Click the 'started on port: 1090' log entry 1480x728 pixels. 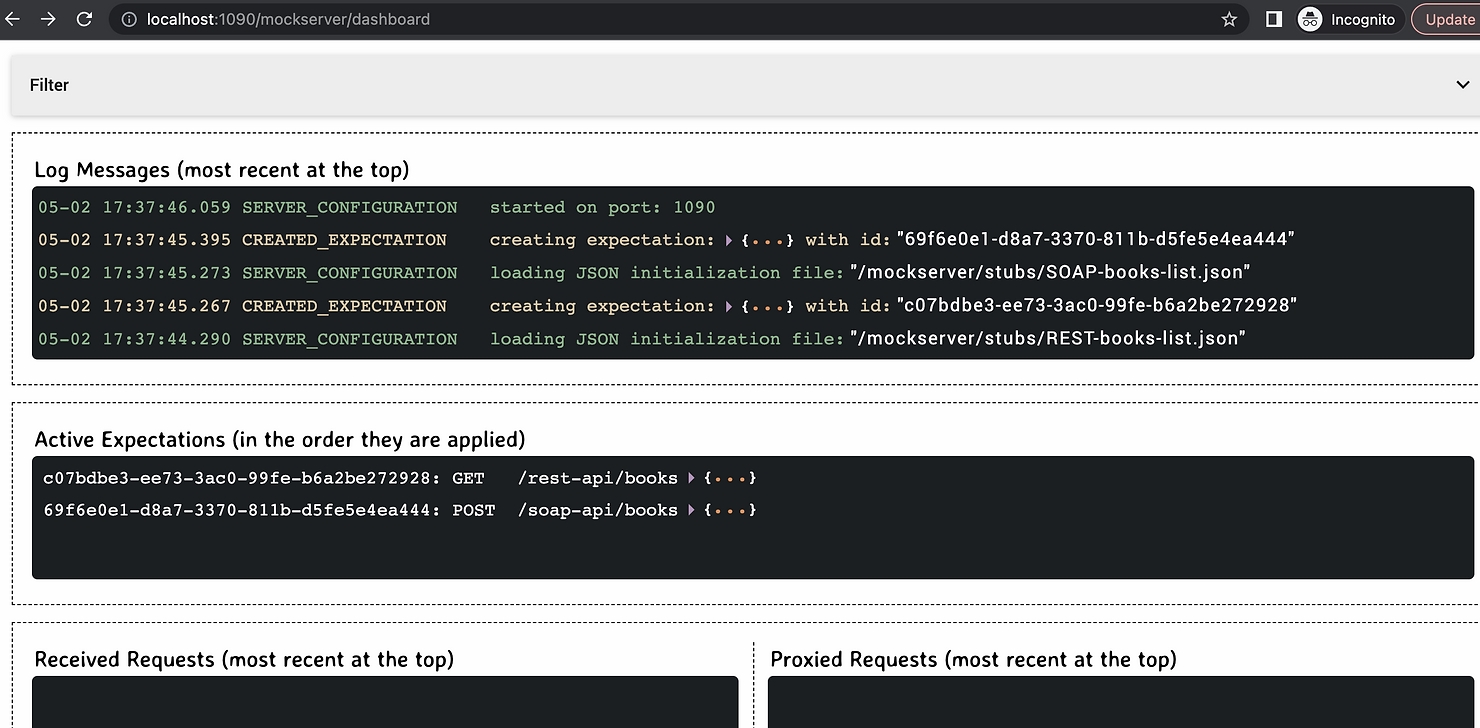point(602,208)
